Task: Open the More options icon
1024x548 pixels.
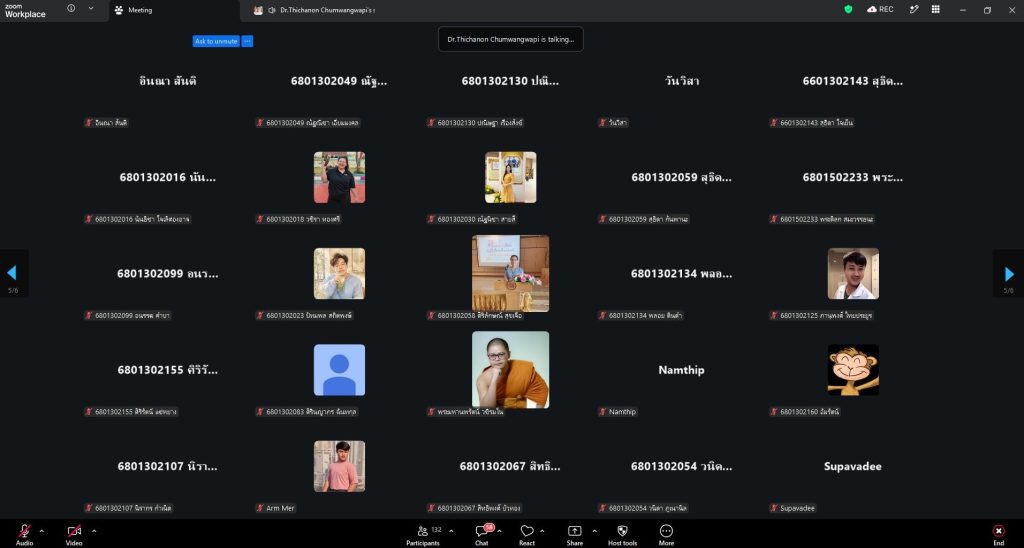Action: pyautogui.click(x=666, y=531)
